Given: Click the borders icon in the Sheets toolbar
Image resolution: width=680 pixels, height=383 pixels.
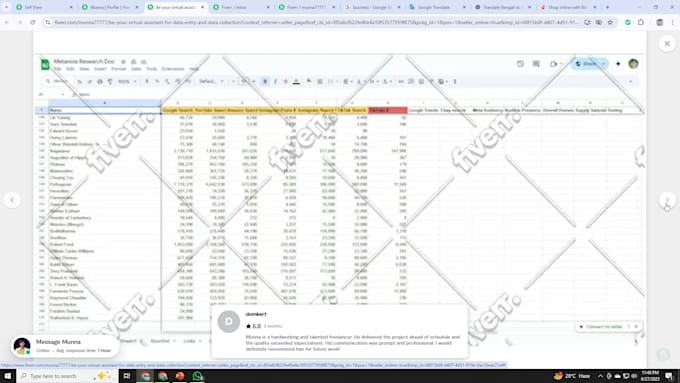Looking at the screenshot, I should tap(320, 81).
